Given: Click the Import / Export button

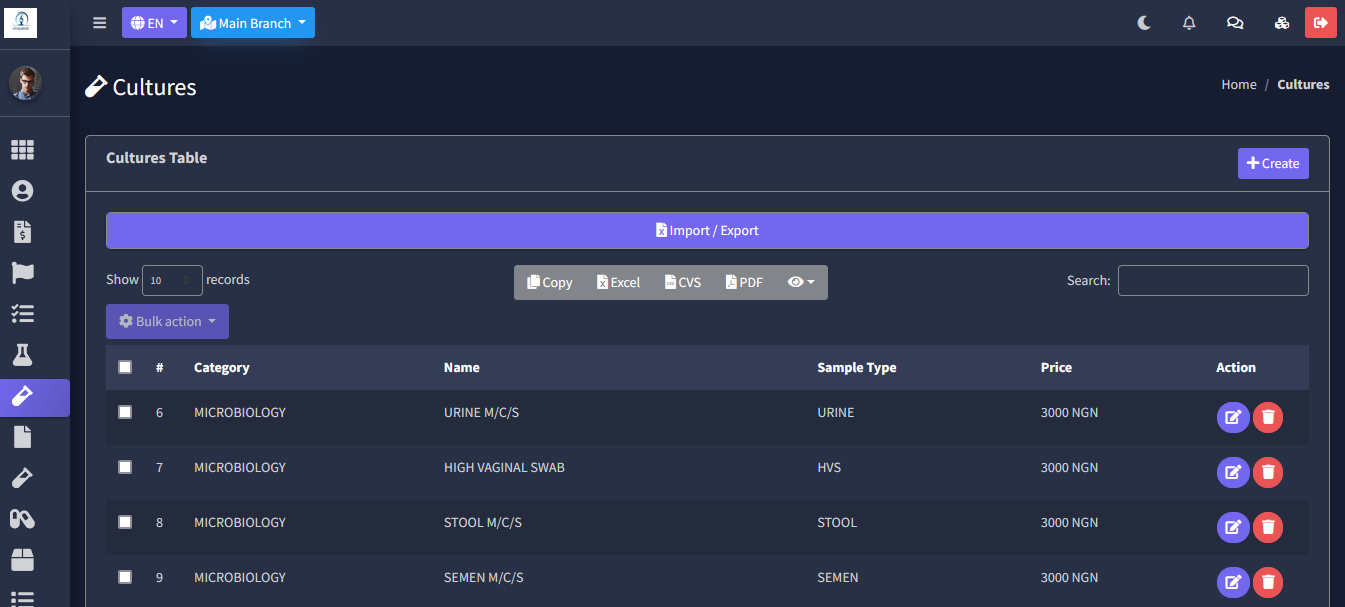Looking at the screenshot, I should [707, 231].
